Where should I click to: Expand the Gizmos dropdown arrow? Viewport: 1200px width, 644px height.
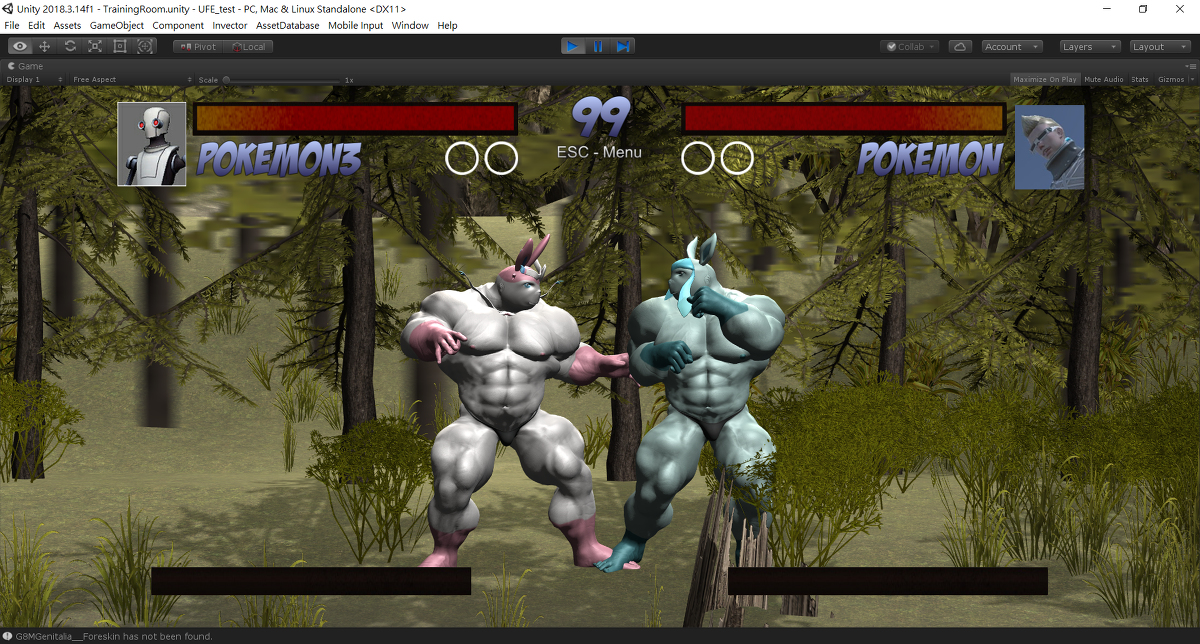click(x=1192, y=79)
